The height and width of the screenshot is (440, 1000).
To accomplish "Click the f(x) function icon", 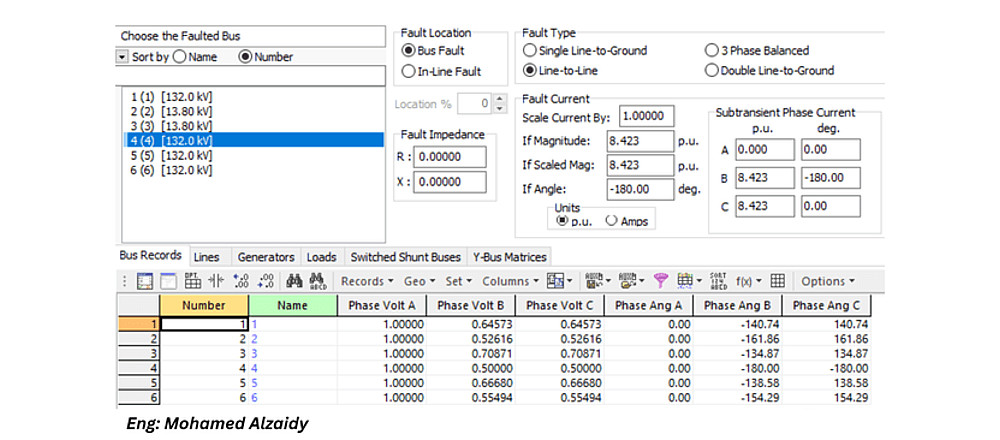I will pos(743,281).
